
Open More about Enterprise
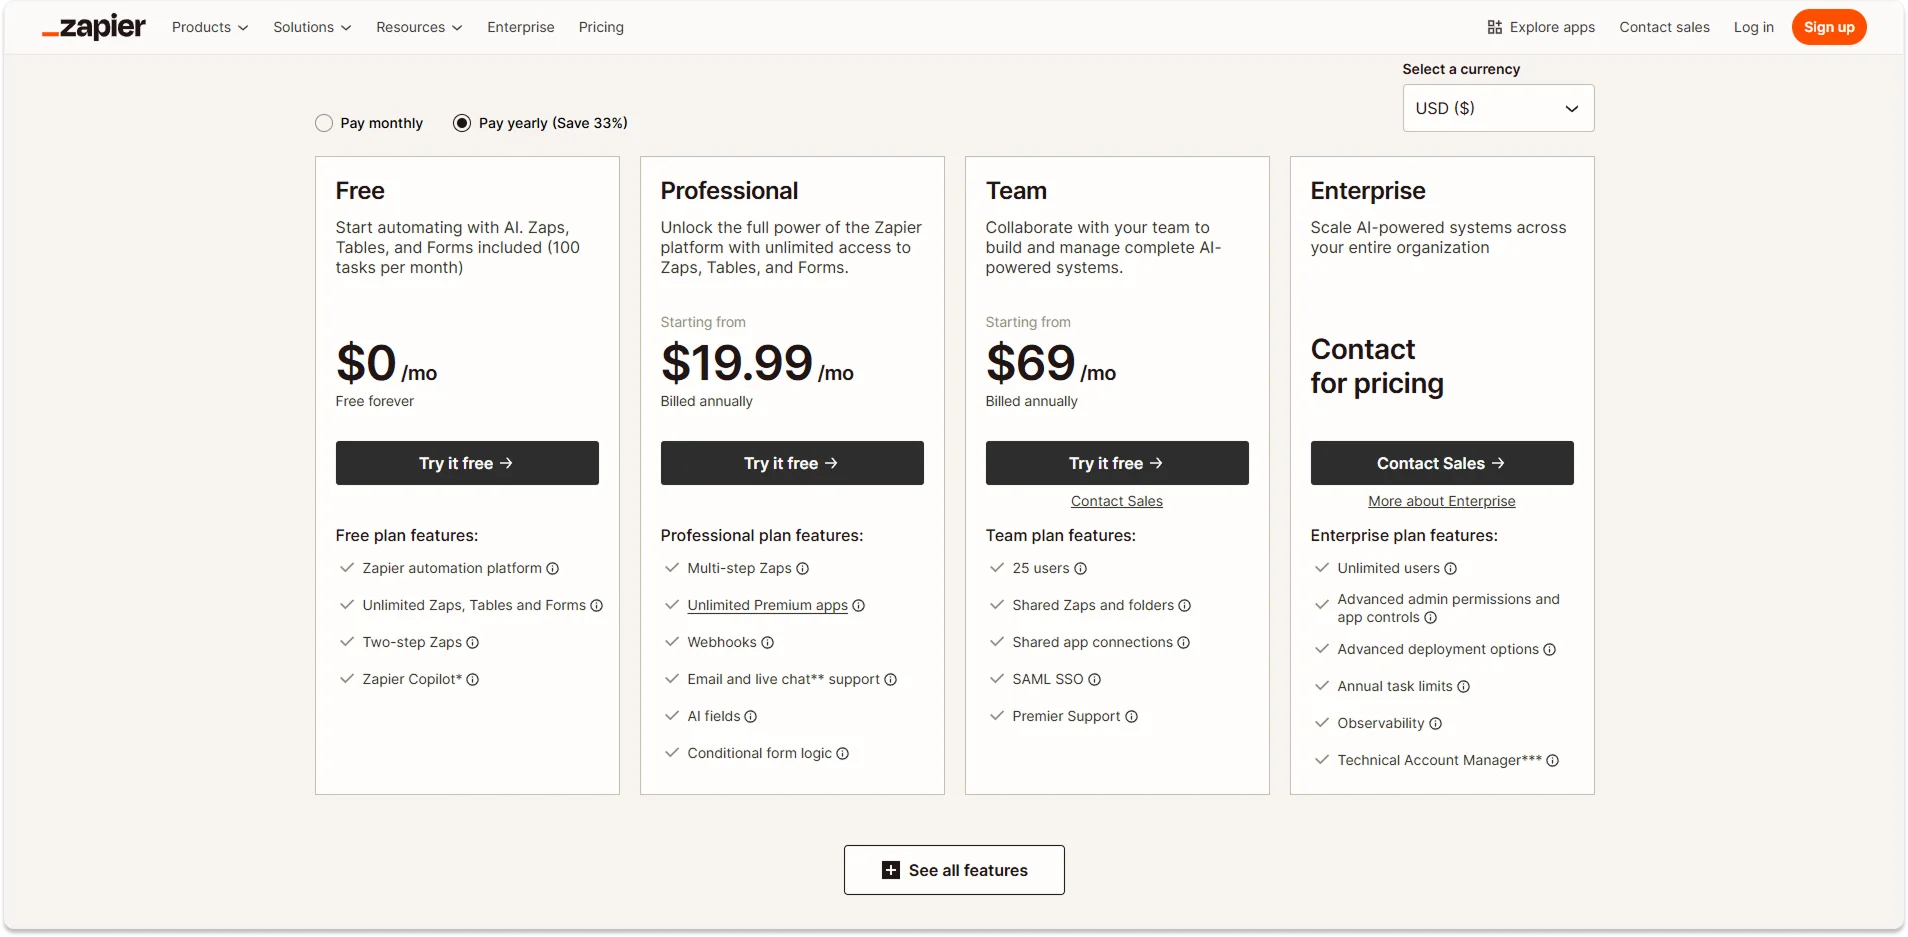coord(1441,501)
